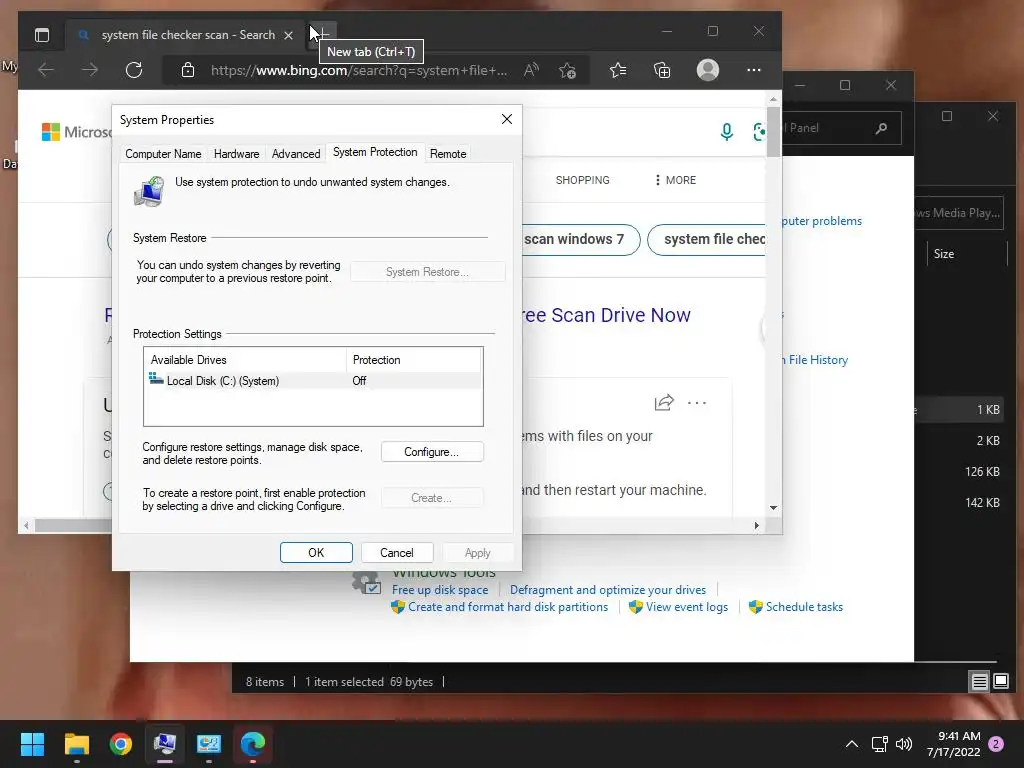Switch to Computer Name tab
The height and width of the screenshot is (768, 1024).
pos(163,154)
